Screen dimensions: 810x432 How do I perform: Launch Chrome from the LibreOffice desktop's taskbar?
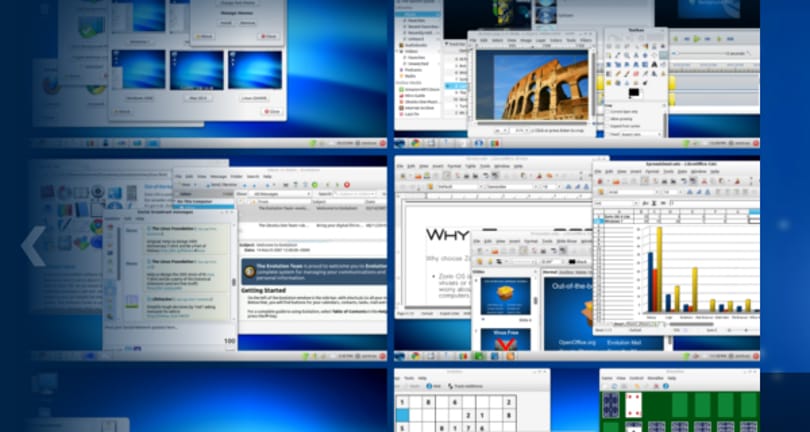coord(414,356)
